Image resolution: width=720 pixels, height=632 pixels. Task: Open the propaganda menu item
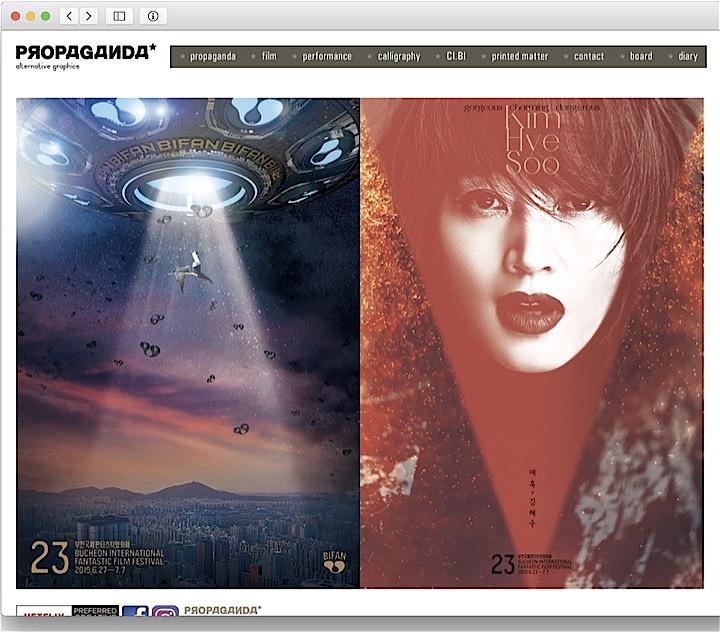tap(212, 57)
